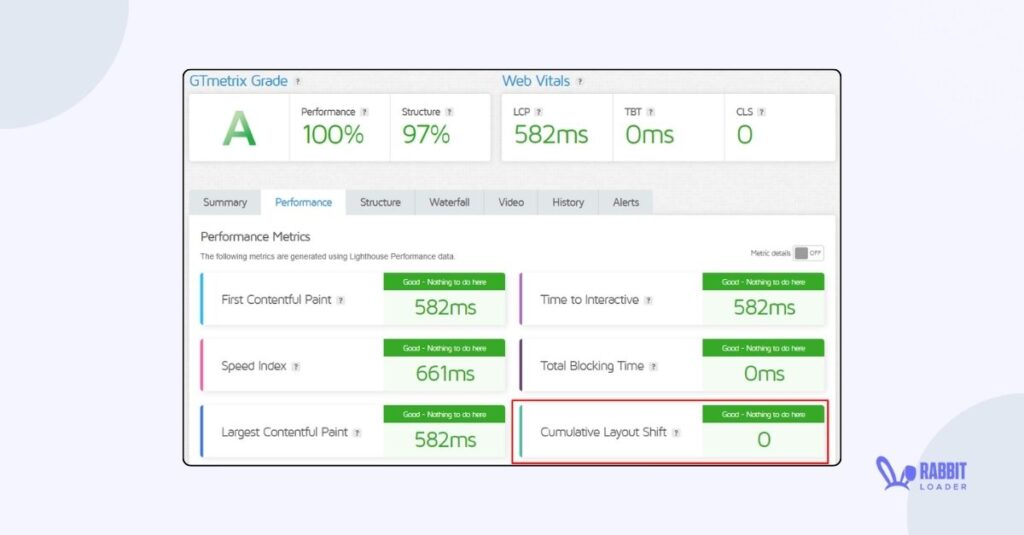Click the GTmetrix Grade heading

[238, 81]
